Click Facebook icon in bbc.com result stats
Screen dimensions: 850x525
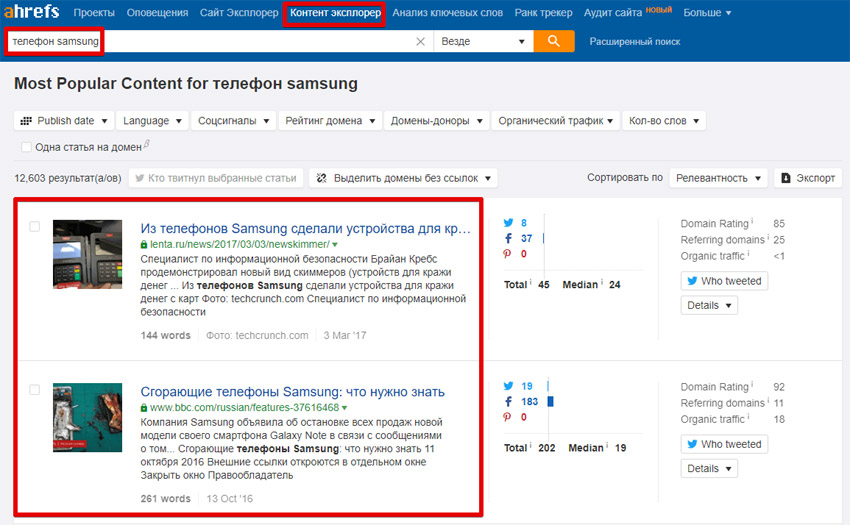508,401
